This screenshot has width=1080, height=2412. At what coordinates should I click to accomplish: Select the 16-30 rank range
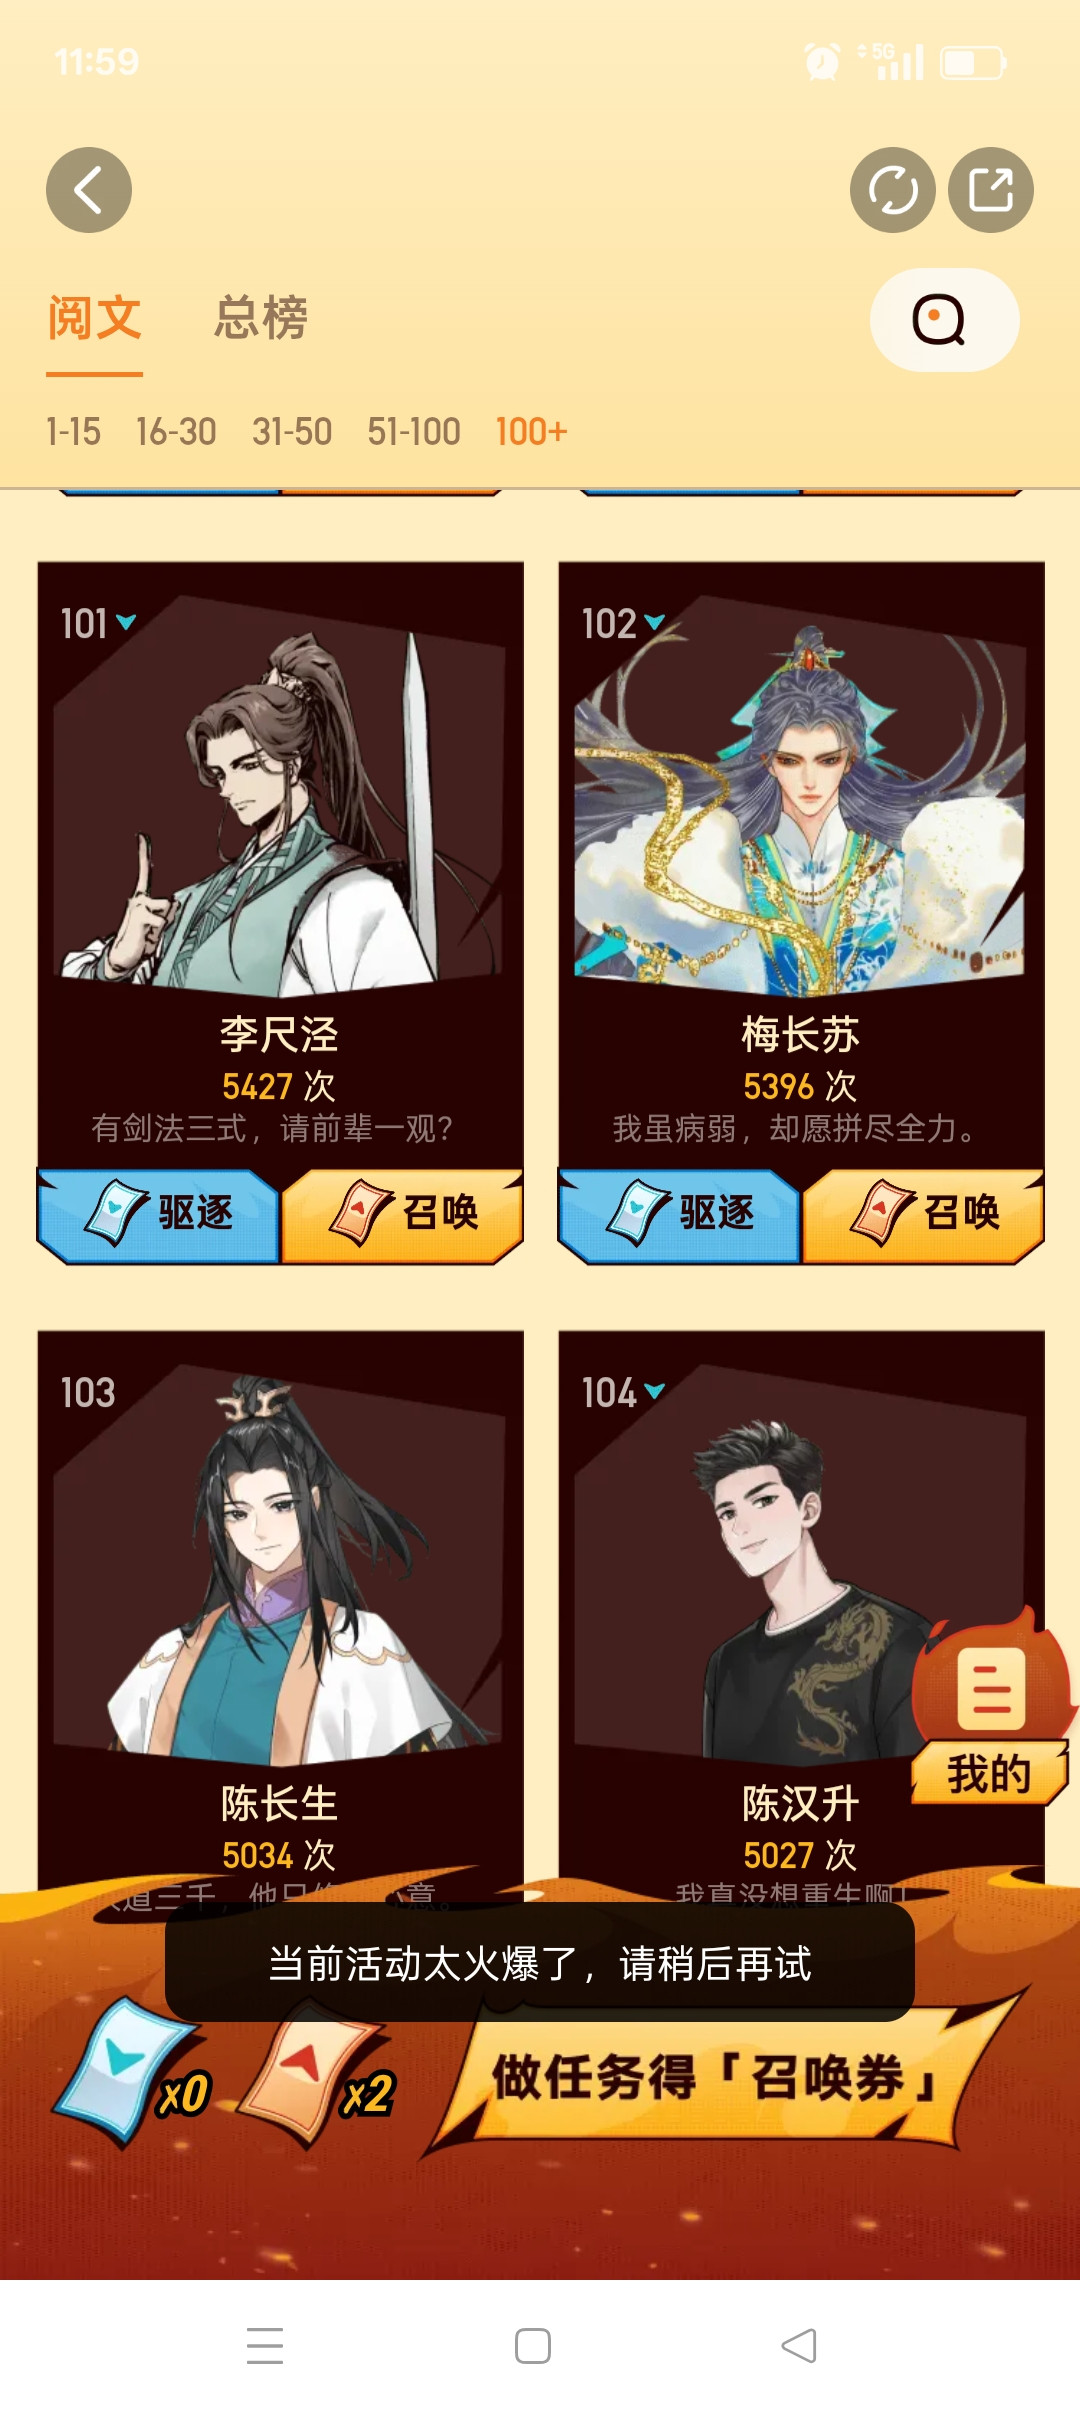[x=176, y=432]
